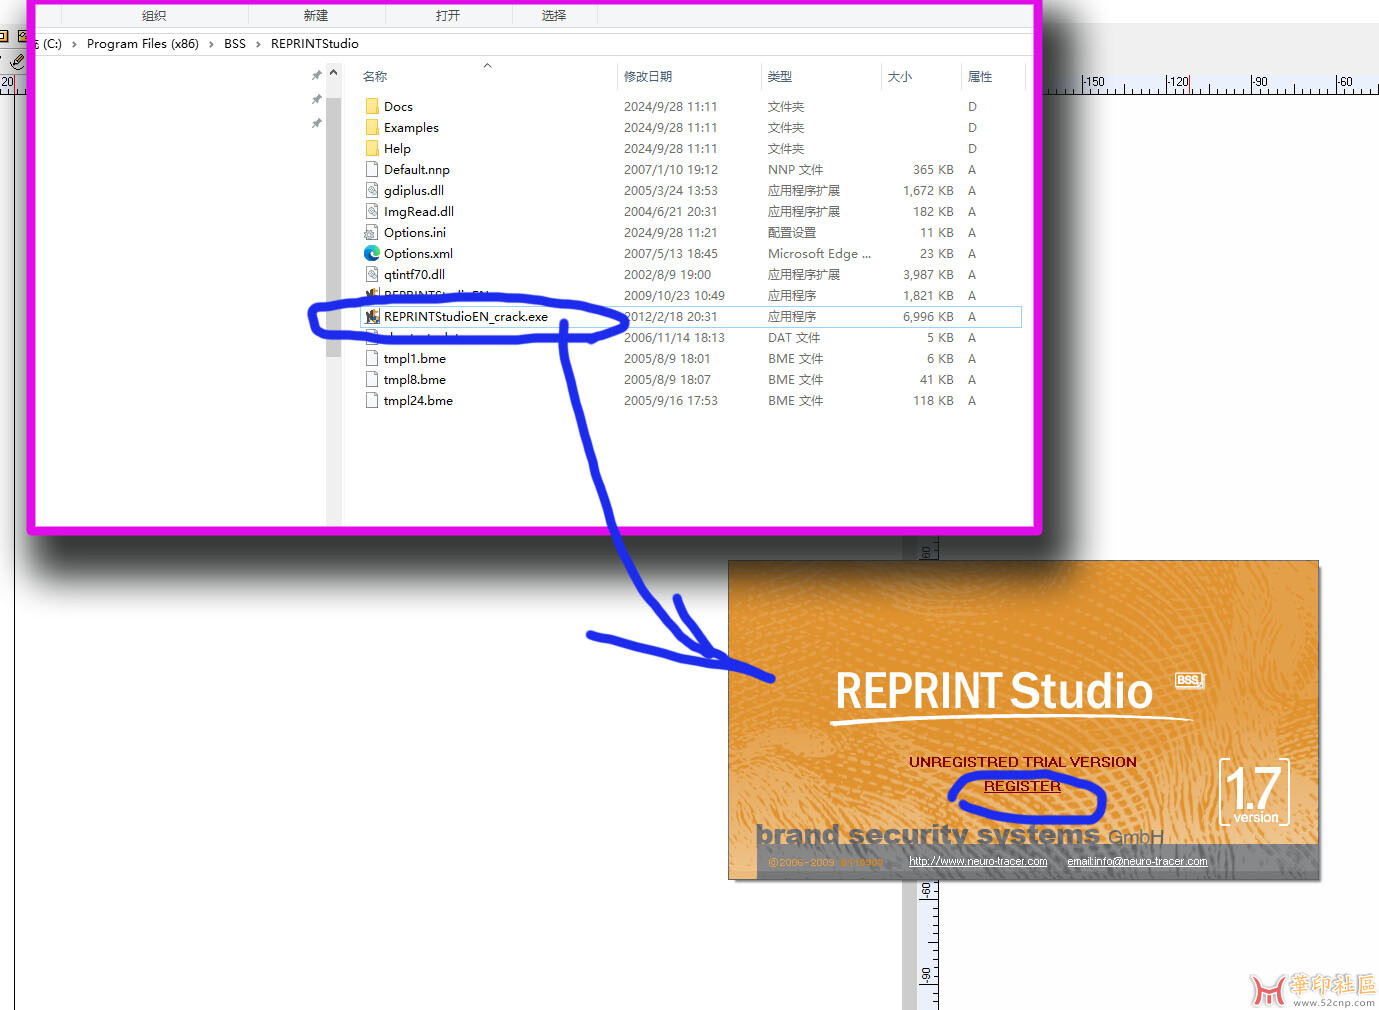Go to (C:) drive breadcrumb
The width and height of the screenshot is (1379, 1010).
(x=52, y=44)
